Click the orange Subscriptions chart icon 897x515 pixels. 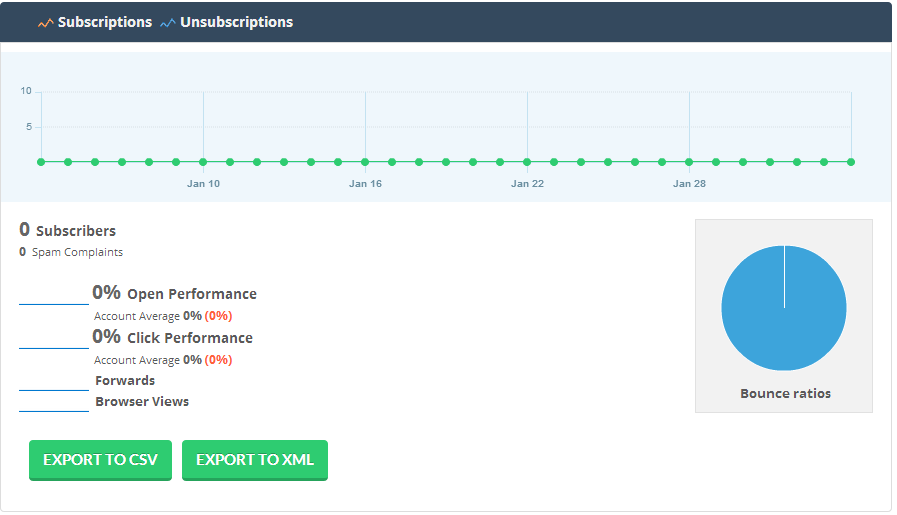[45, 23]
